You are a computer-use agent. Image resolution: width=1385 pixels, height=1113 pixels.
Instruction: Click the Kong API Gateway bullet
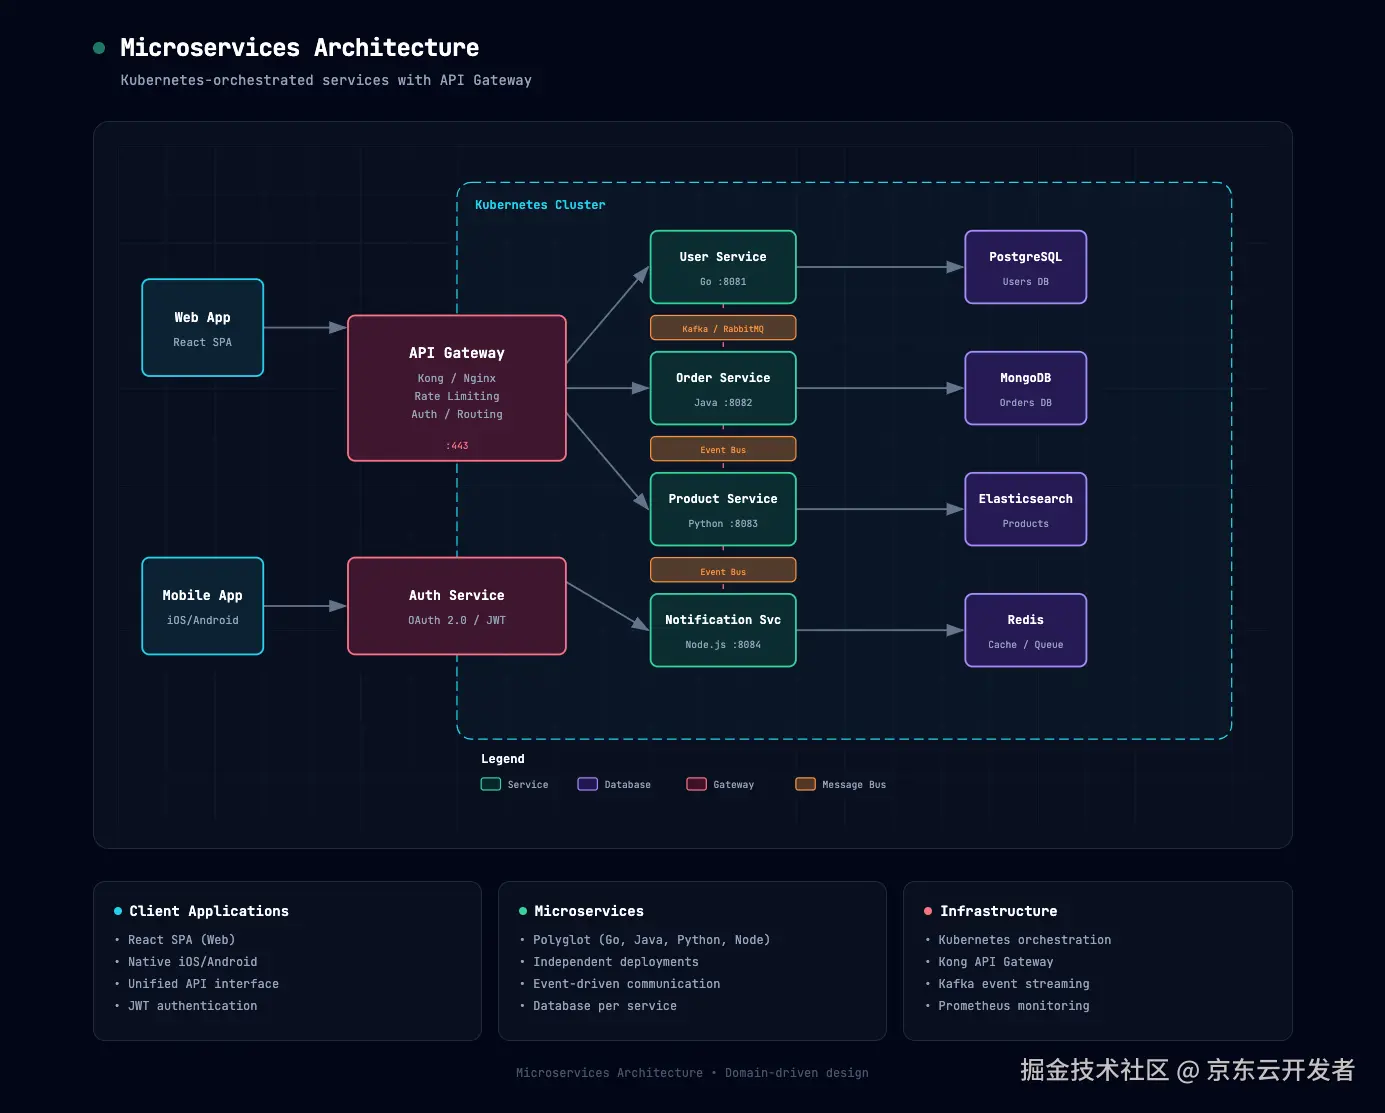pyautogui.click(x=996, y=962)
